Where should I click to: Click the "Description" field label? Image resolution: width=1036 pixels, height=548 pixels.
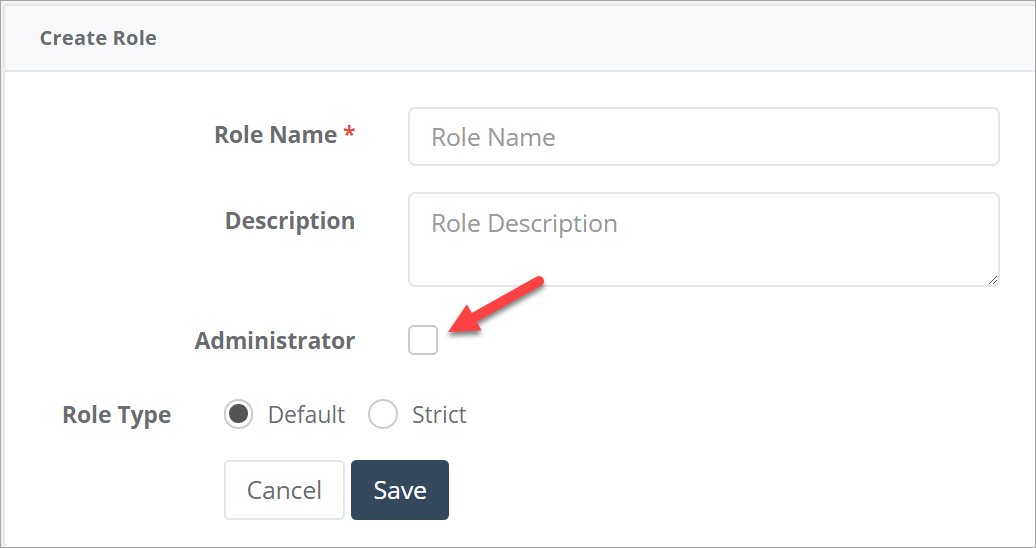(x=289, y=221)
